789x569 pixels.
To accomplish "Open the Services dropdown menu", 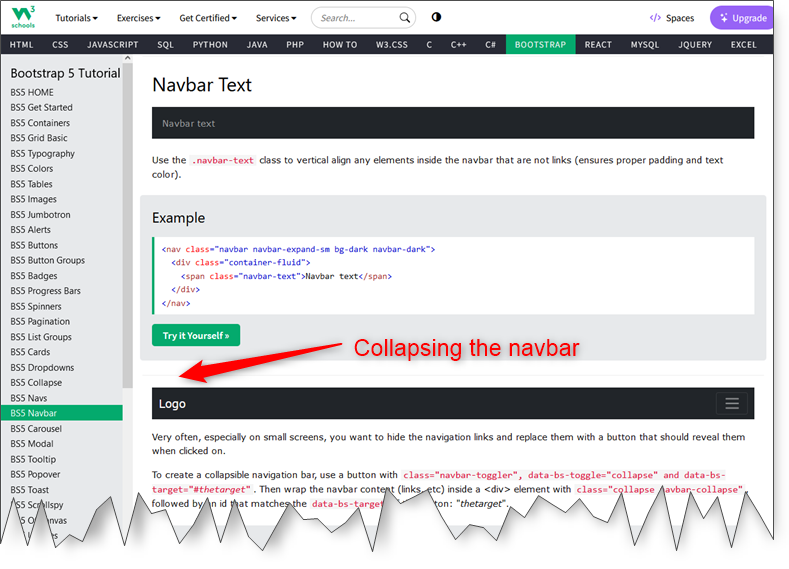I will pyautogui.click(x=275, y=18).
